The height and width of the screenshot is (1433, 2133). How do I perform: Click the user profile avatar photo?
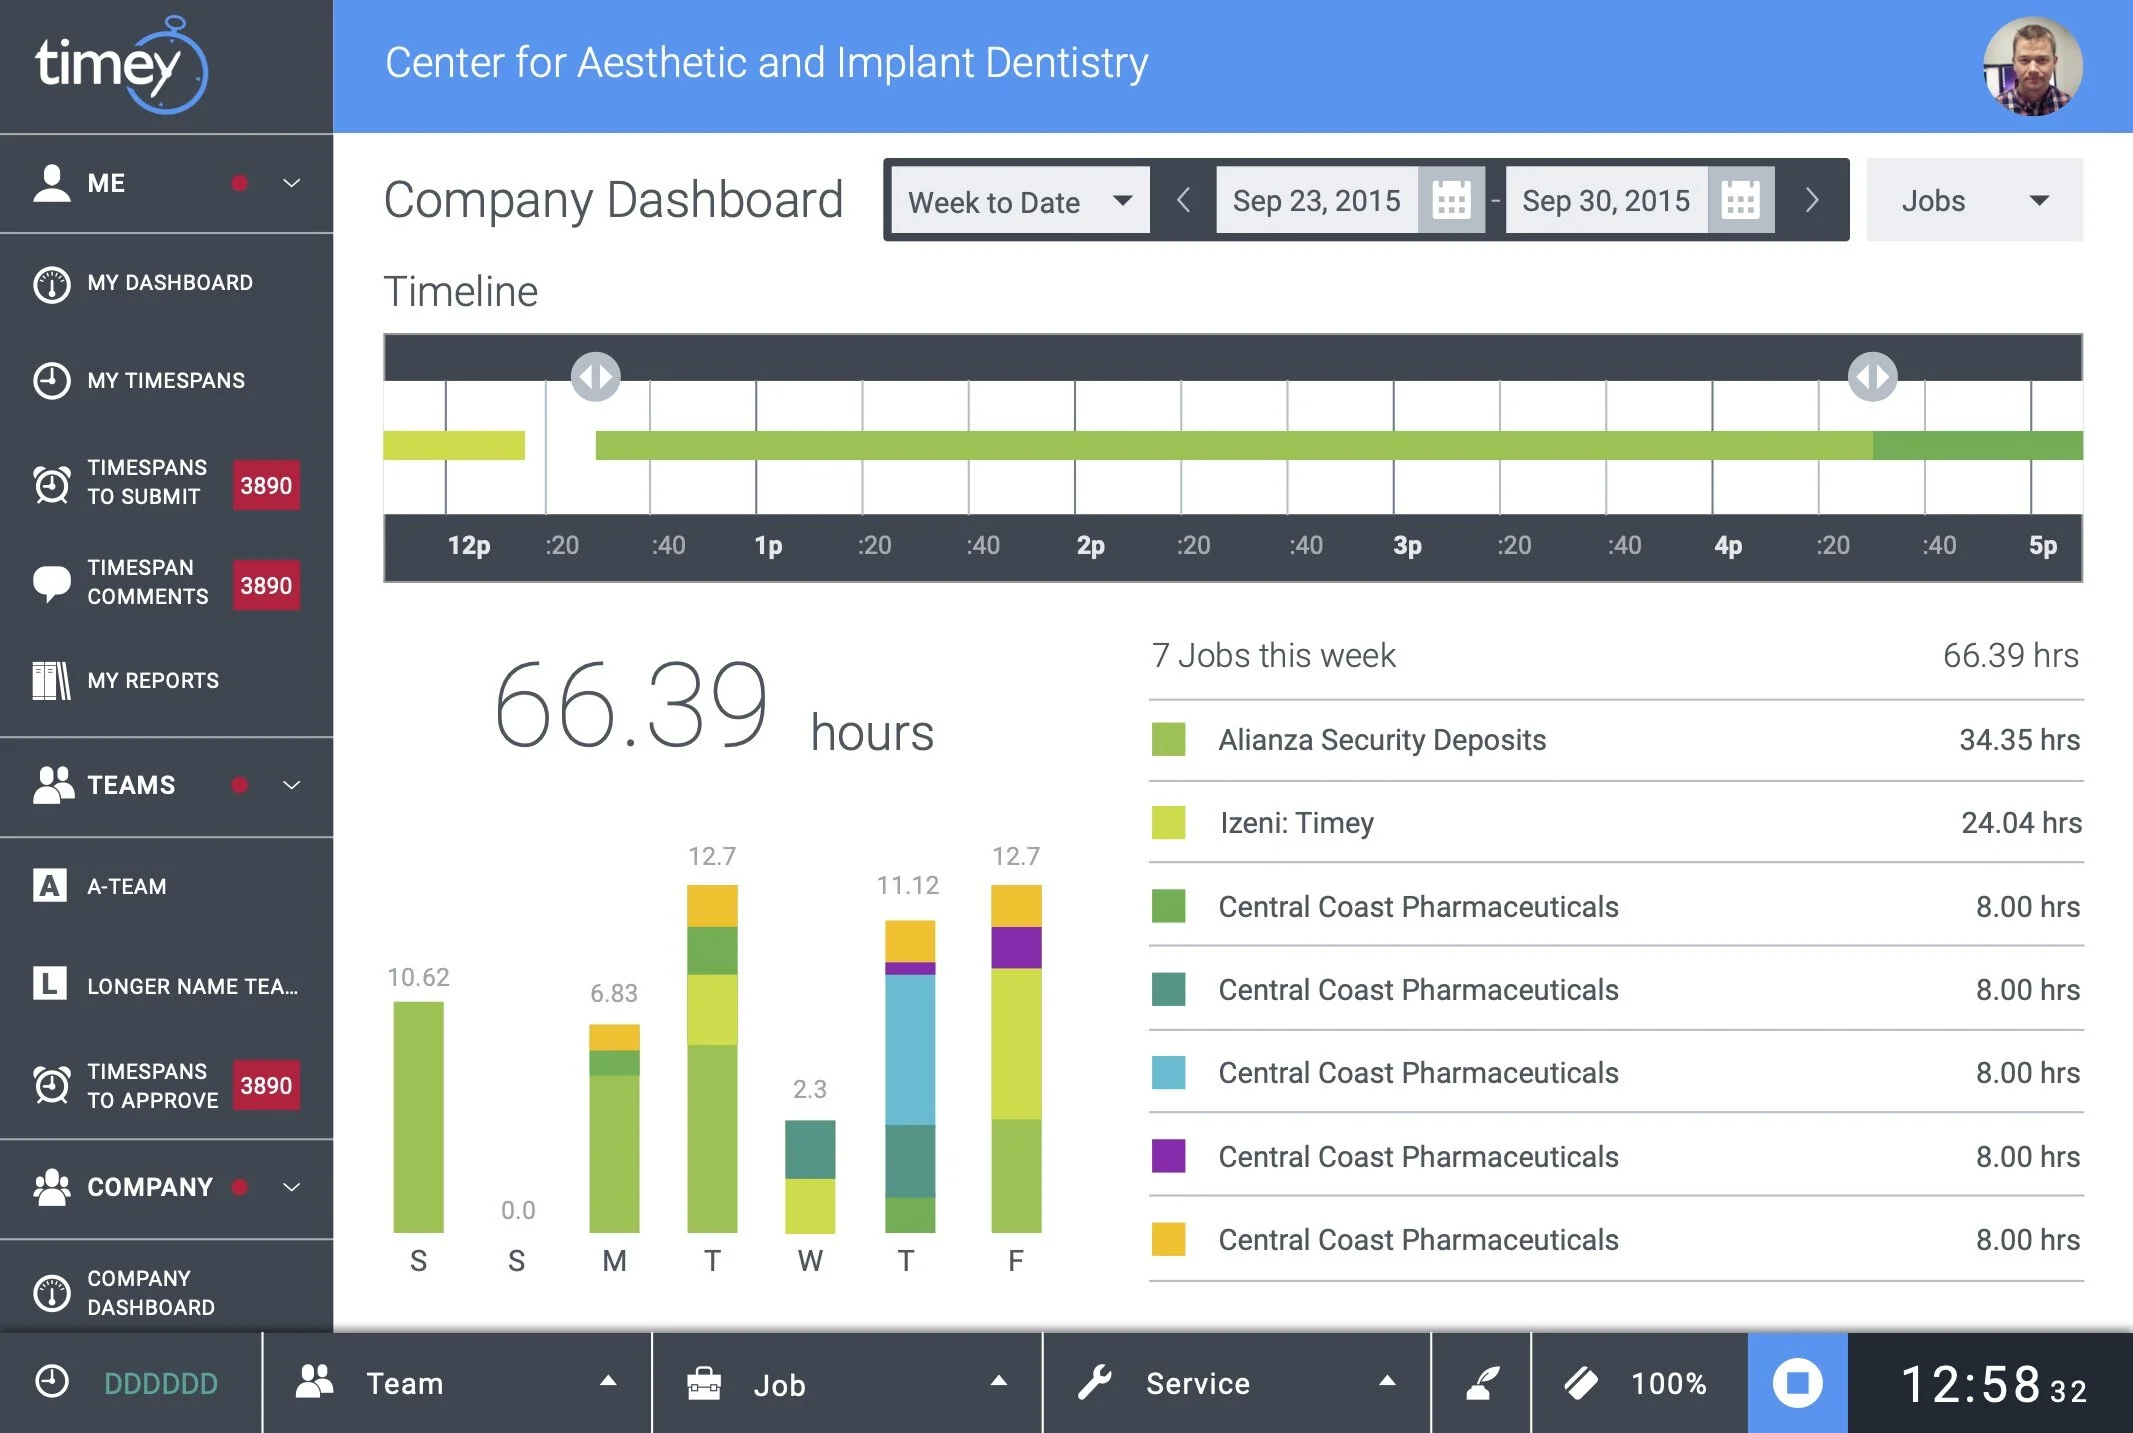point(2032,66)
